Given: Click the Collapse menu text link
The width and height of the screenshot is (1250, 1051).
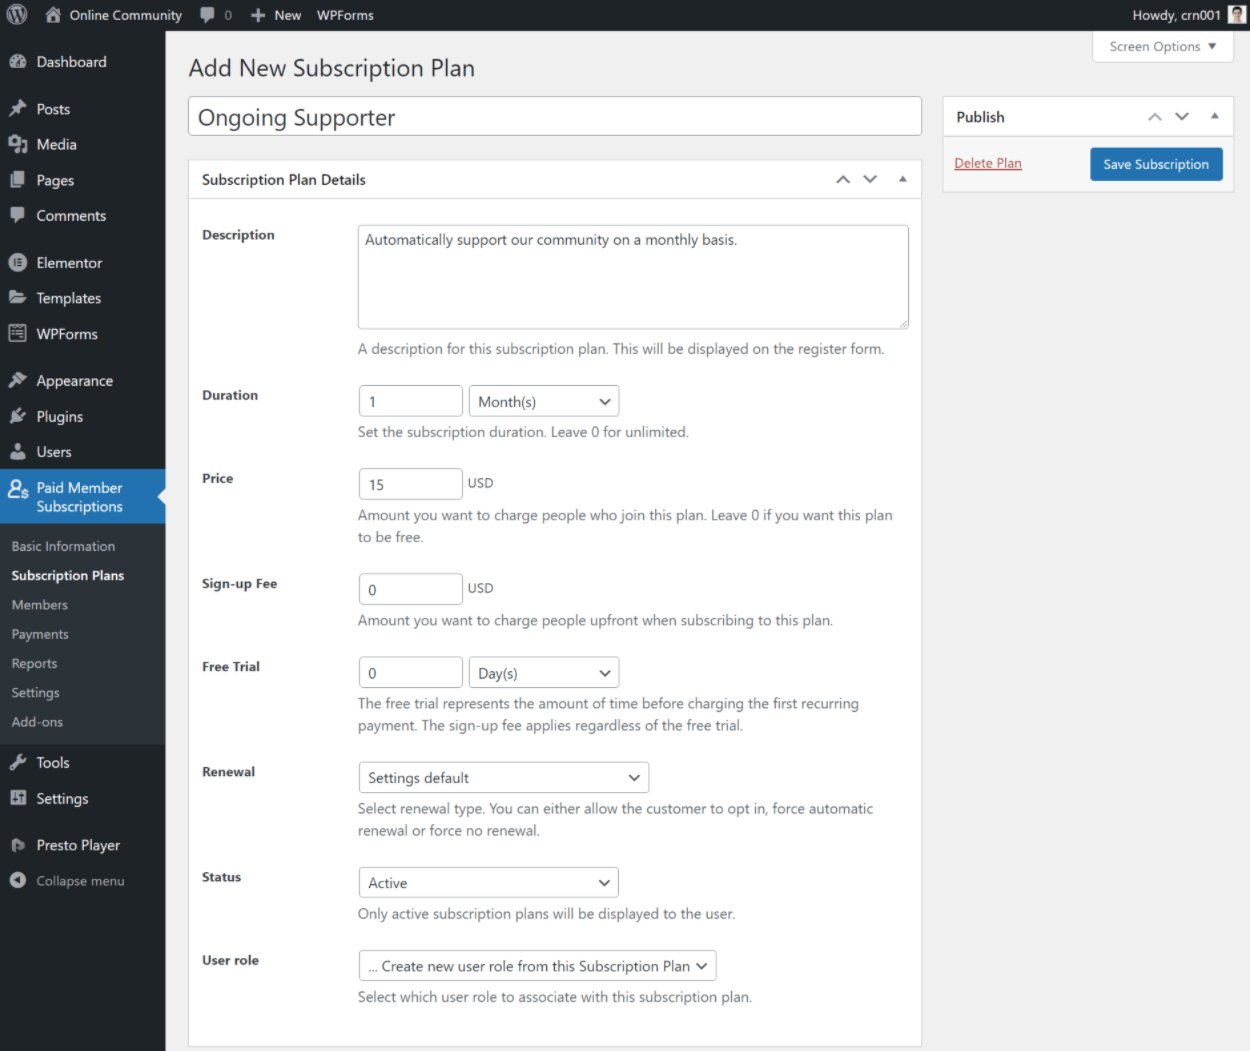Looking at the screenshot, I should point(80,881).
